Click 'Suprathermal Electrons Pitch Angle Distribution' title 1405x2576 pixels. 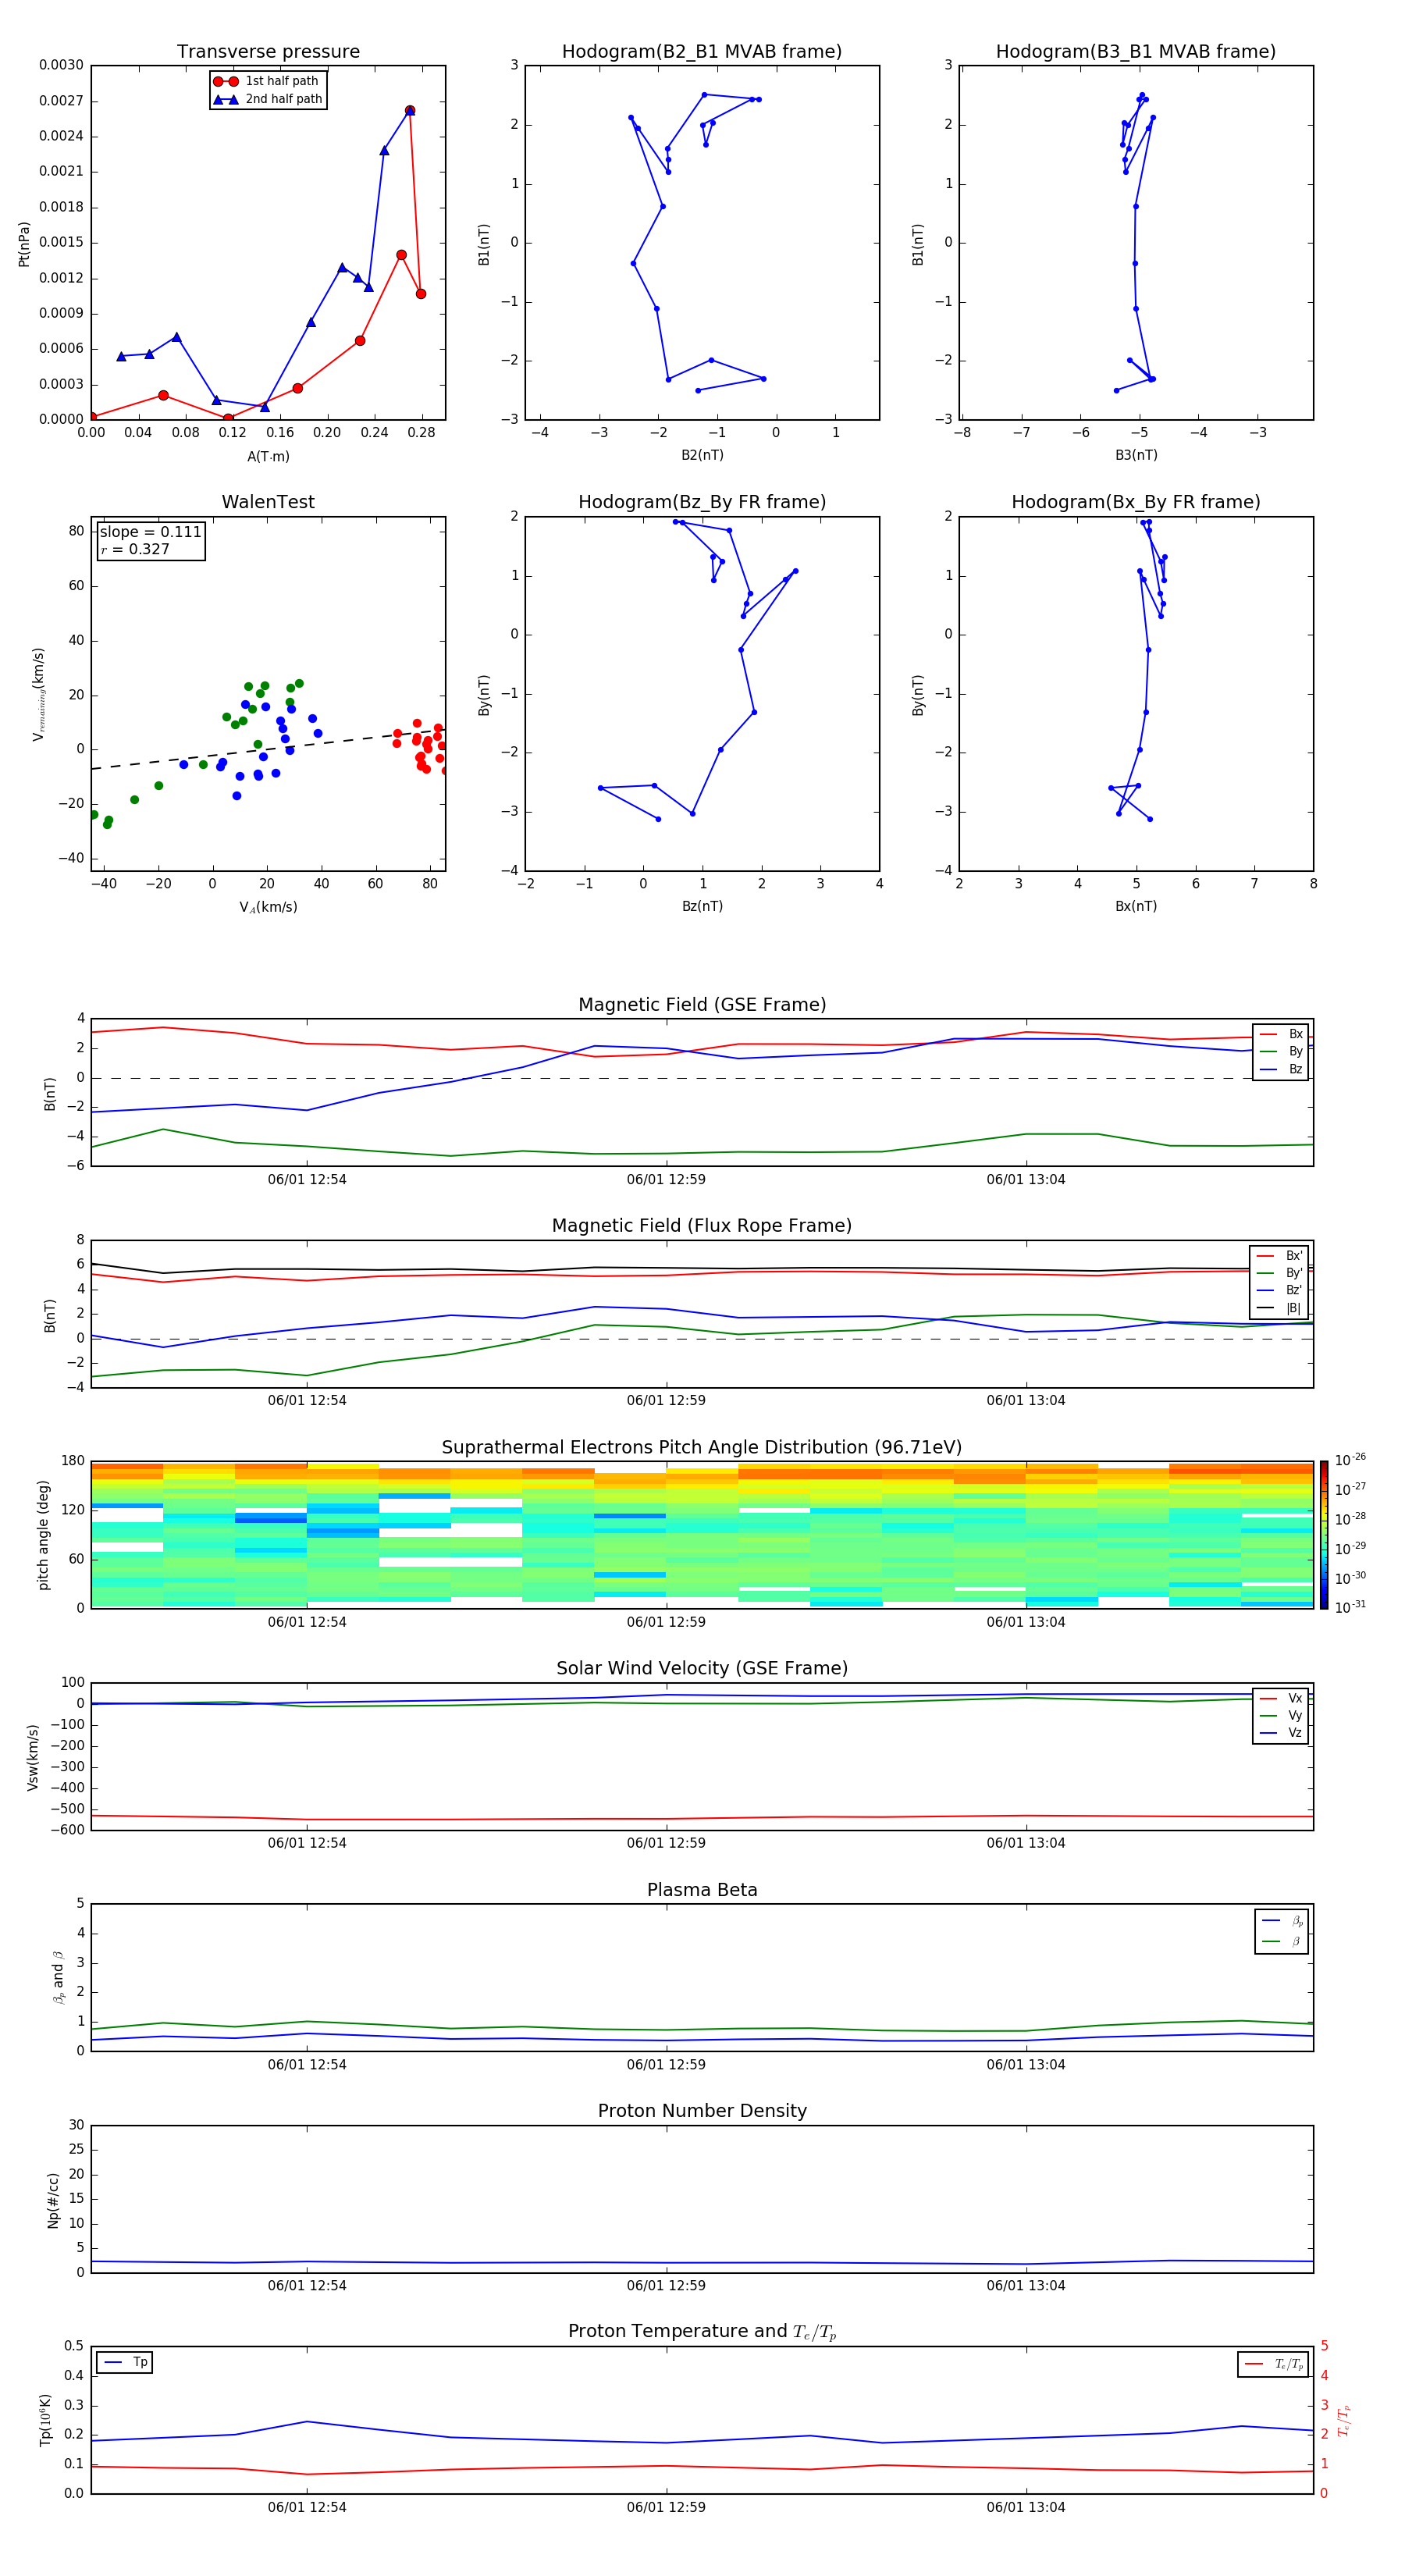coord(702,1448)
